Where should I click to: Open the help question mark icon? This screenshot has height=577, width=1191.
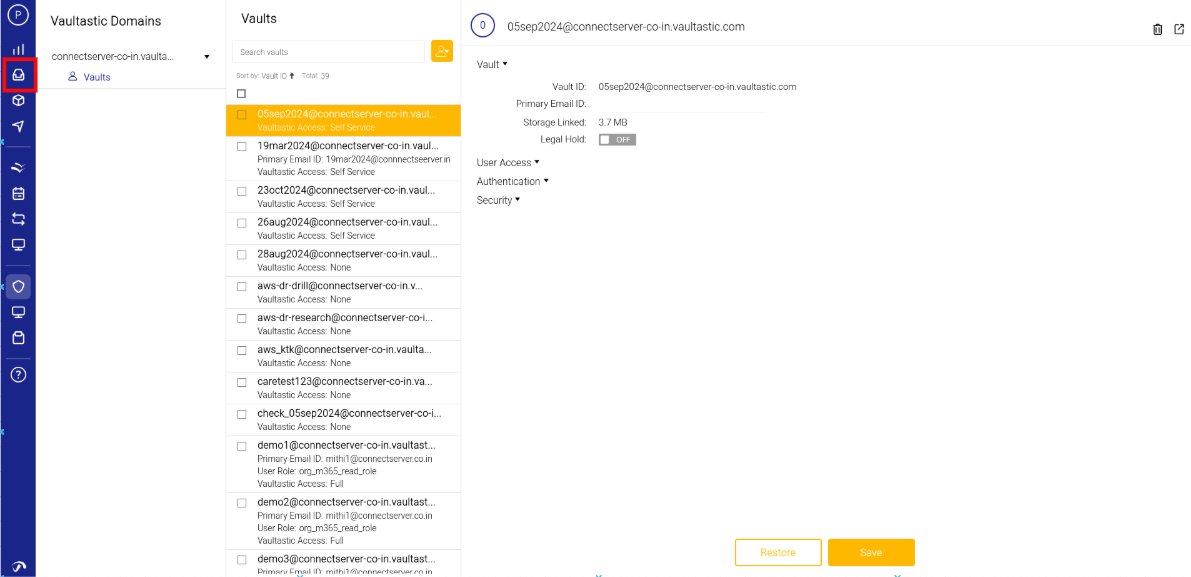click(18, 374)
